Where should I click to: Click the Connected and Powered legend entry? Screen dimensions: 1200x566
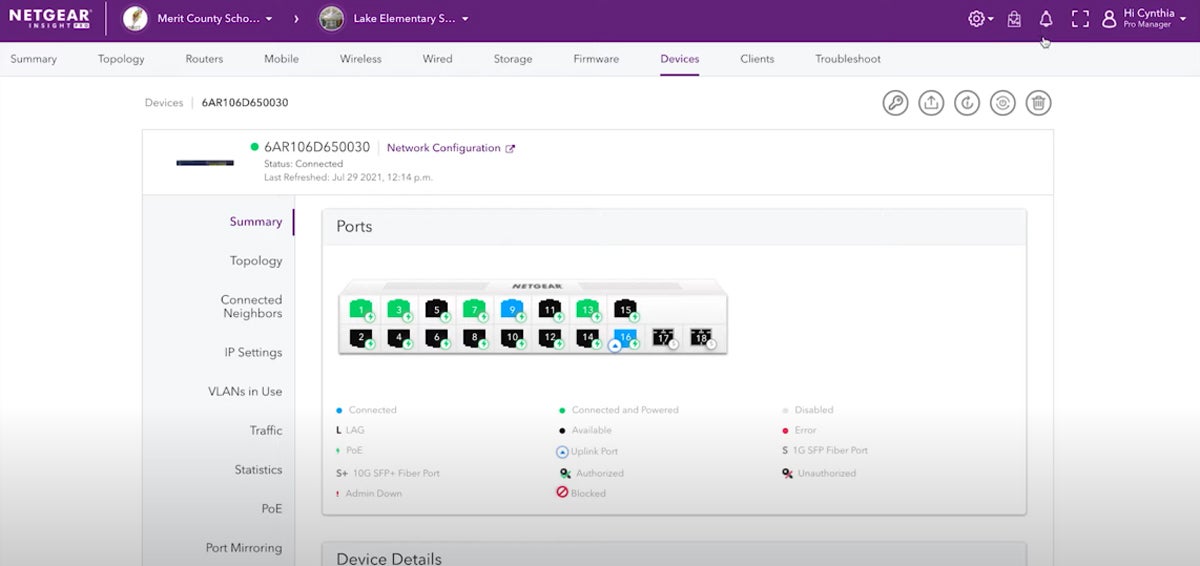(x=618, y=410)
